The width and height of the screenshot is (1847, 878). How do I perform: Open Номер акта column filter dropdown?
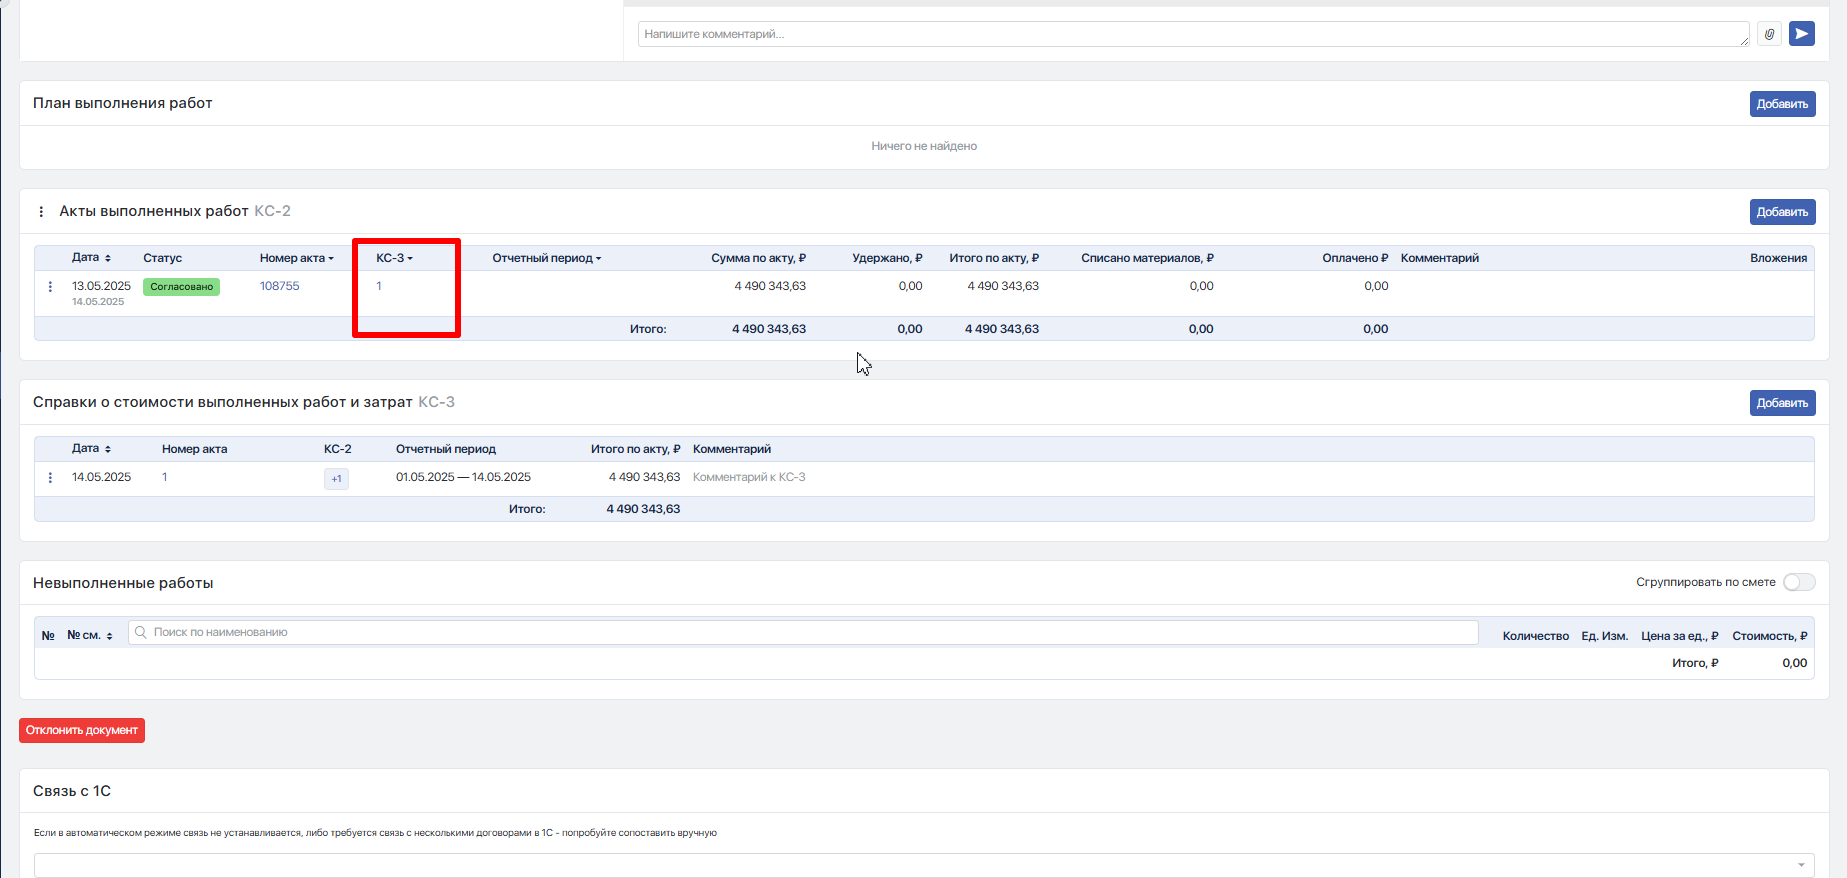click(x=296, y=258)
